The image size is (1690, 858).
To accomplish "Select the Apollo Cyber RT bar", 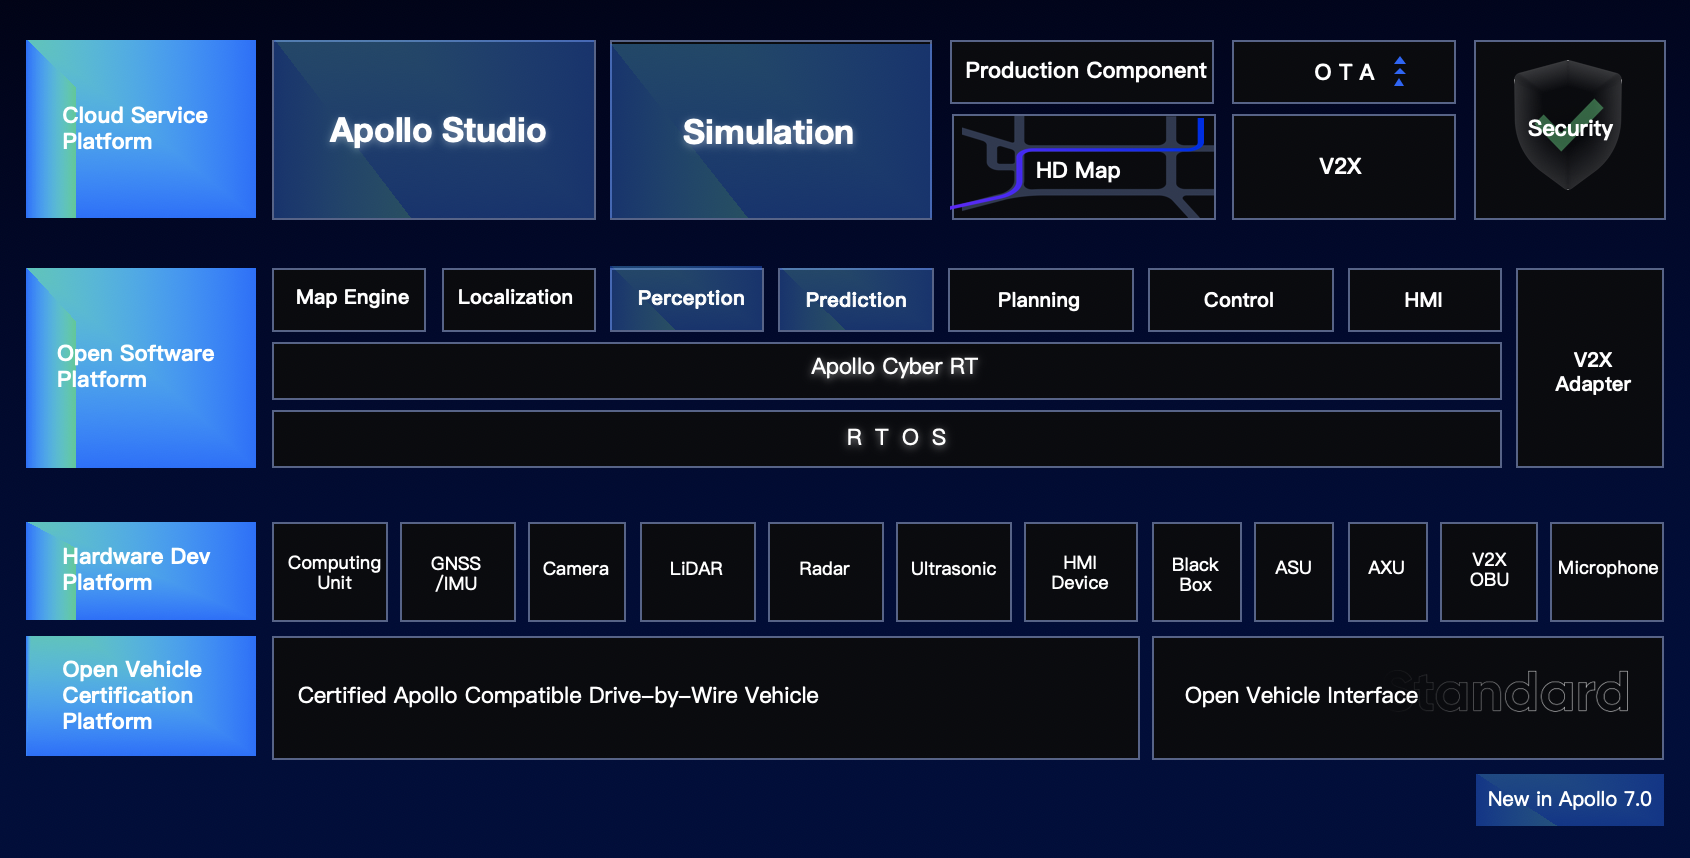I will point(887,371).
